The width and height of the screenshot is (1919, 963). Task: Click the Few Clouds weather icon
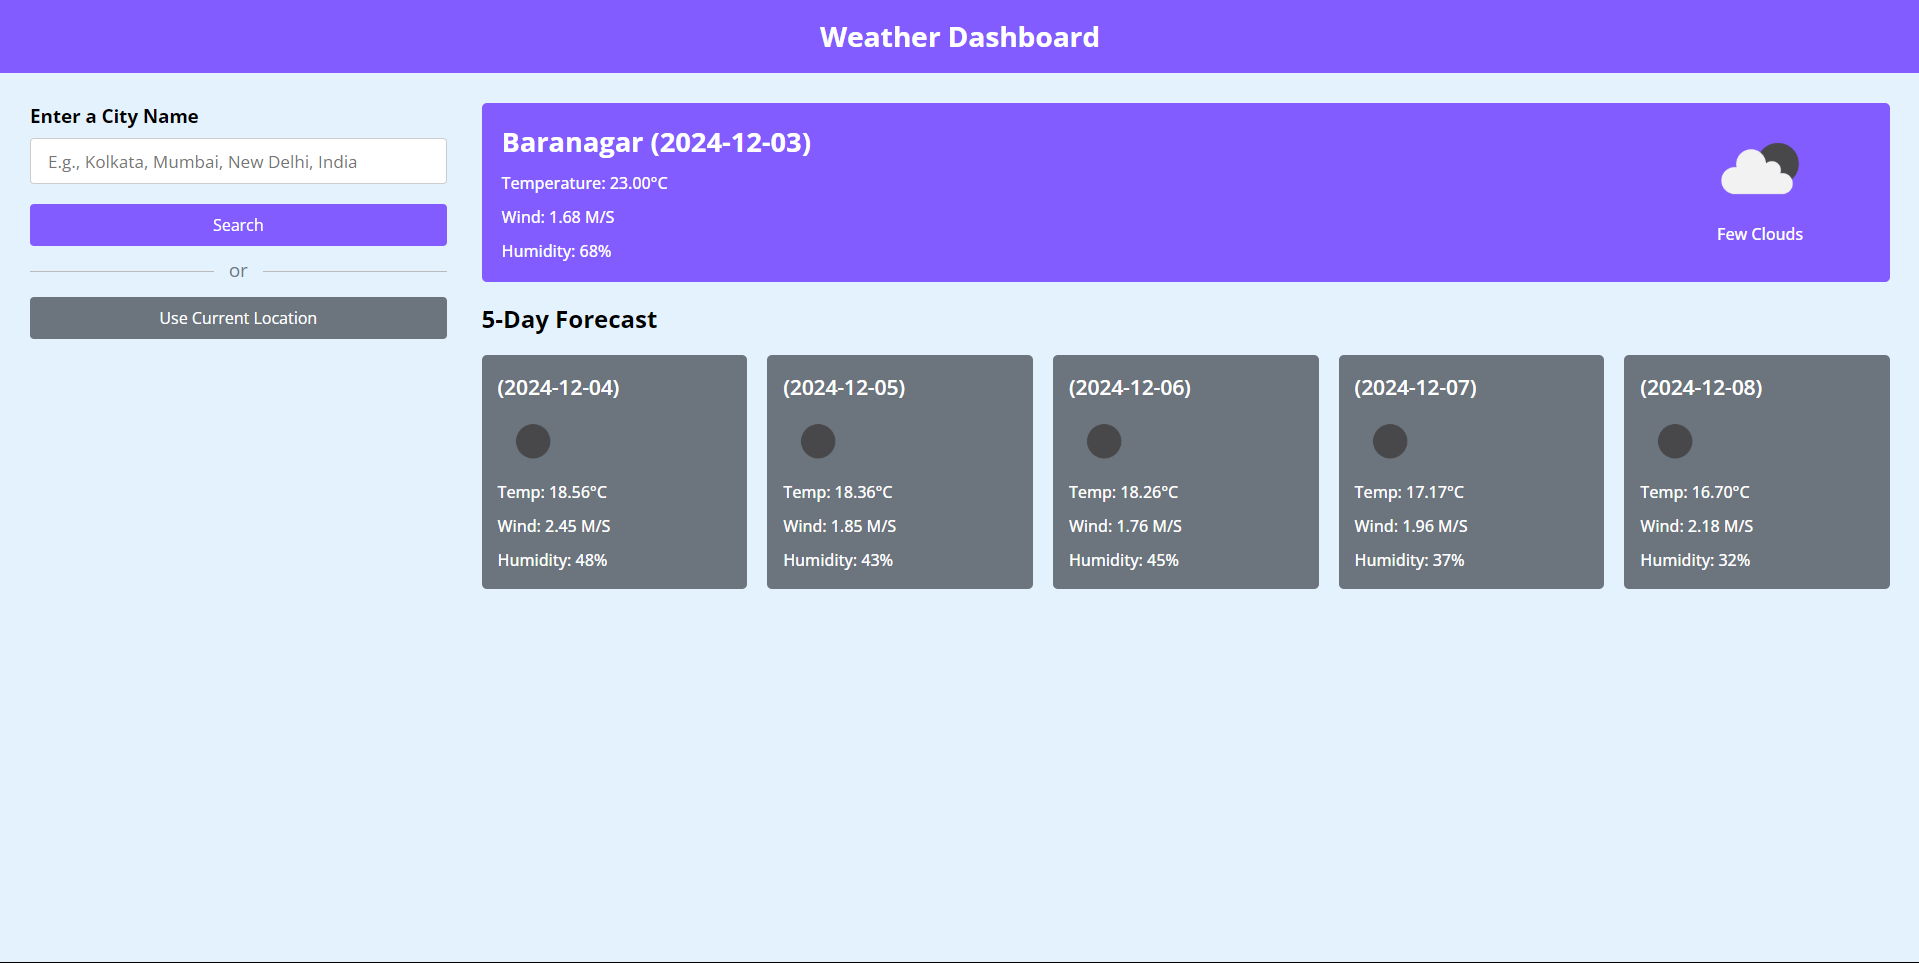tap(1759, 170)
